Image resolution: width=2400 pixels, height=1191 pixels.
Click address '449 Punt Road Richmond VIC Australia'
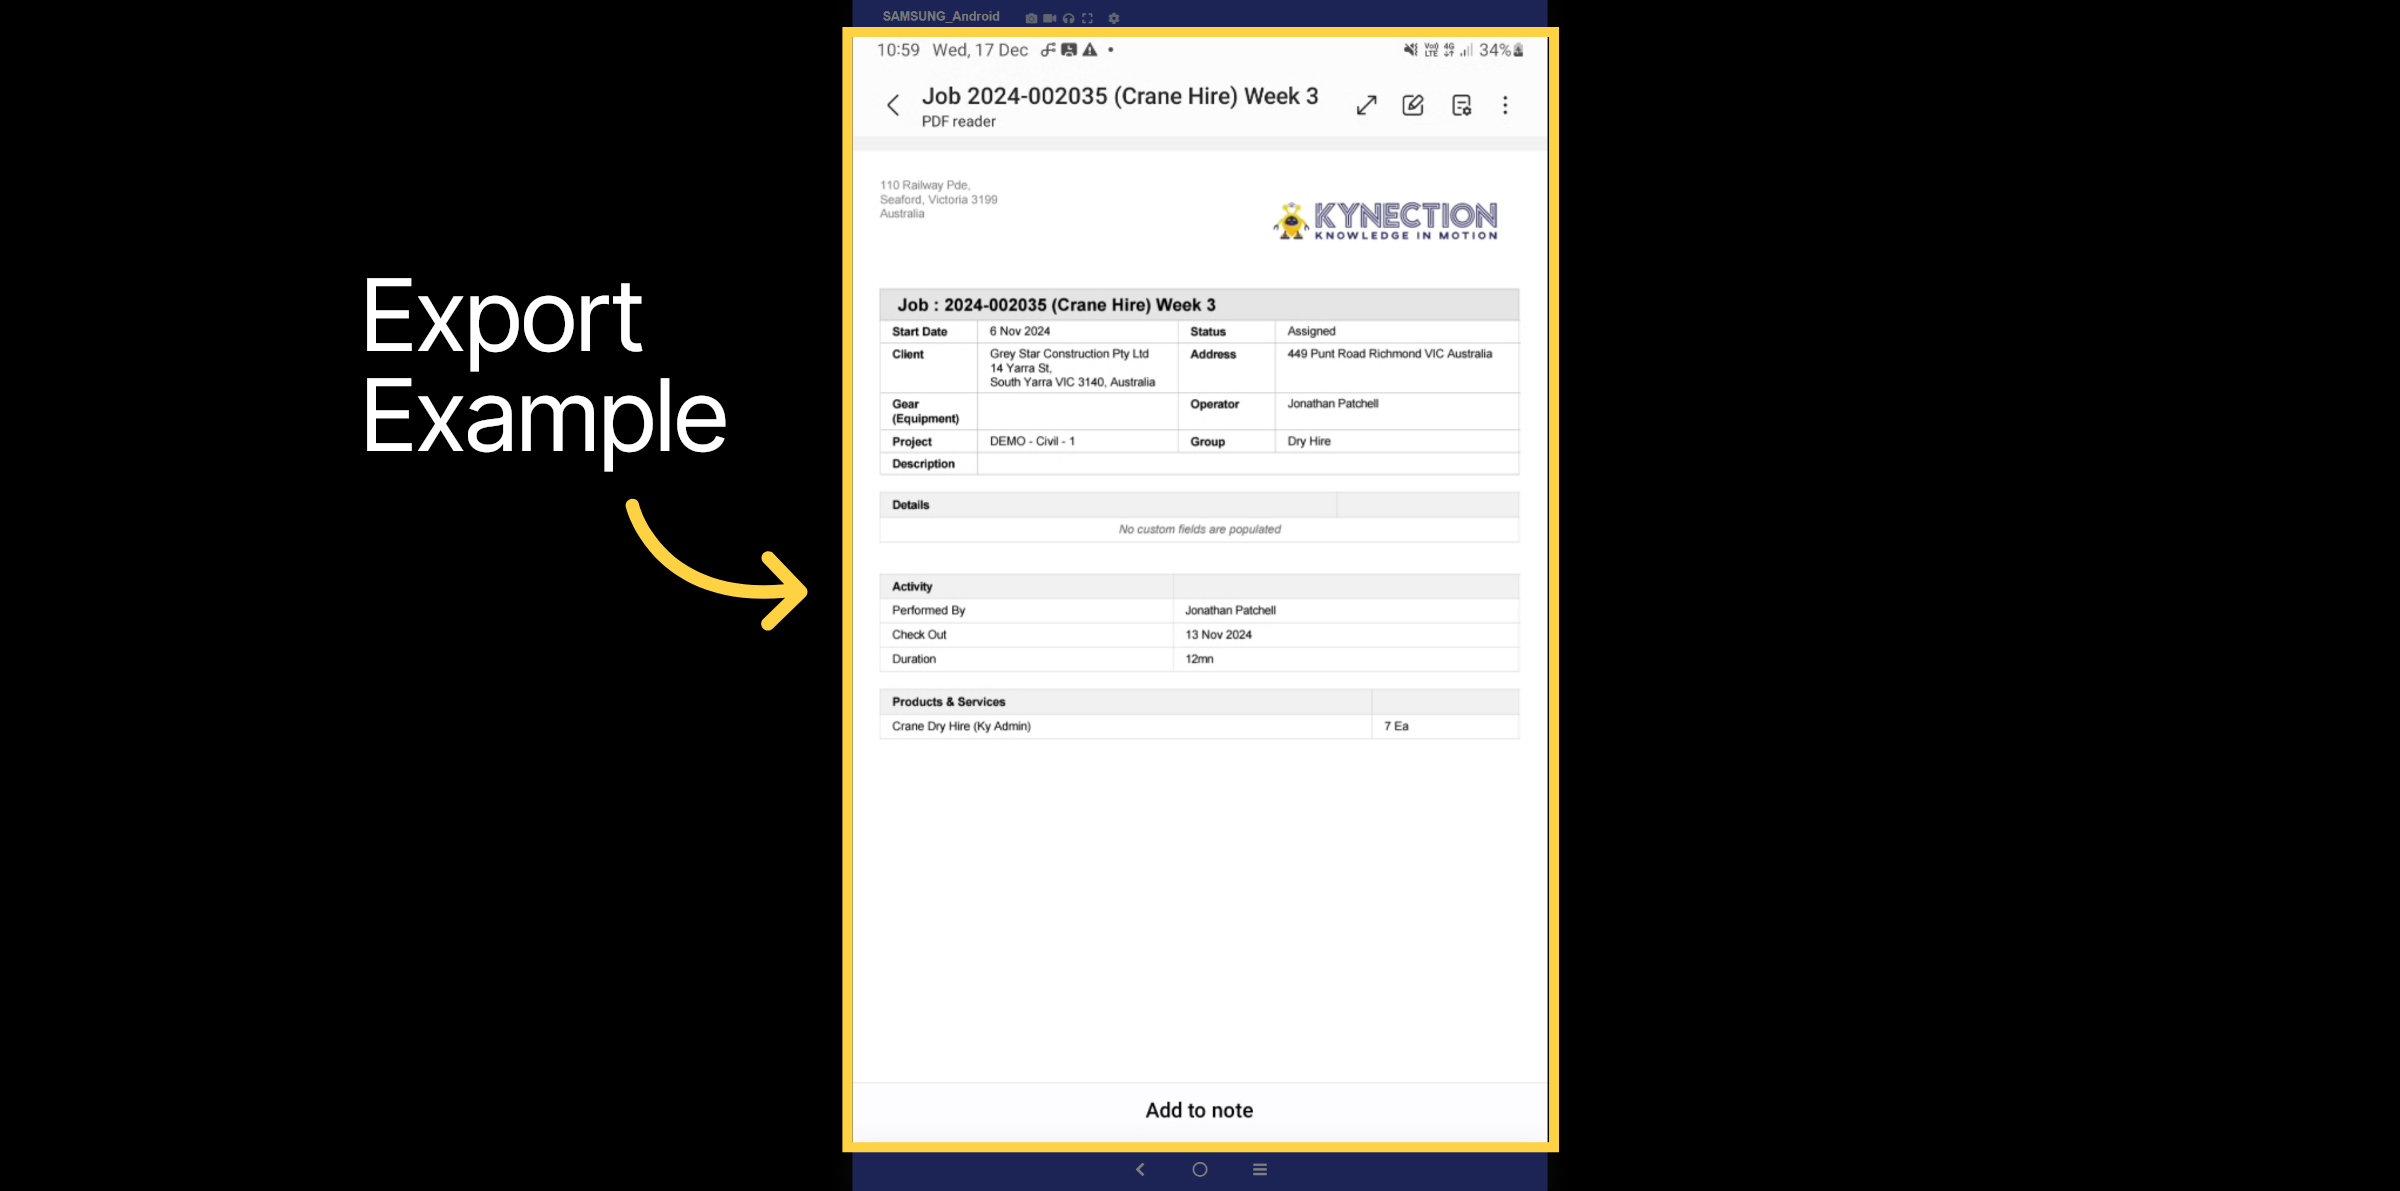point(1389,354)
